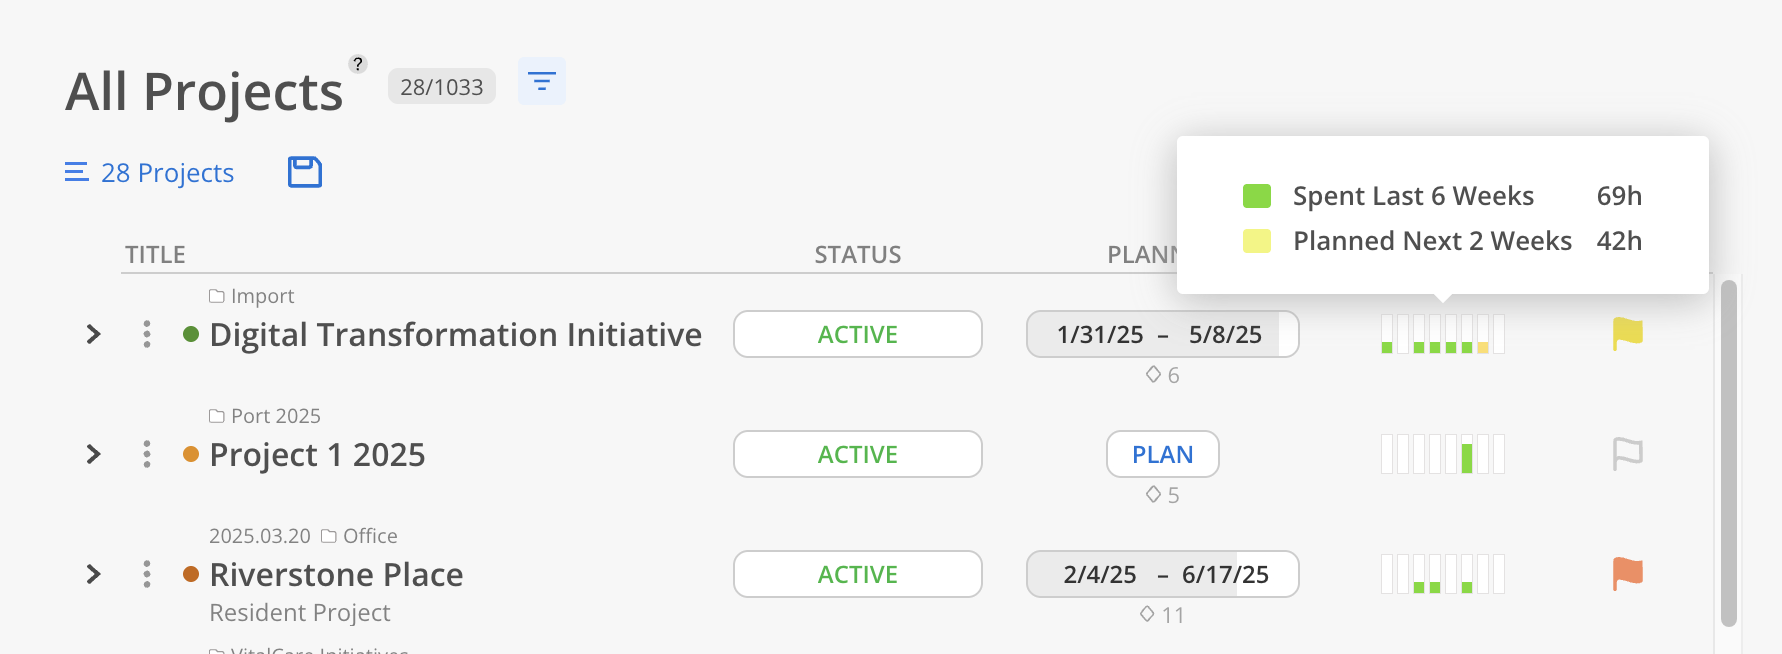Click the orange status dot beside Riverstone Place
1782x654 pixels.
click(191, 574)
